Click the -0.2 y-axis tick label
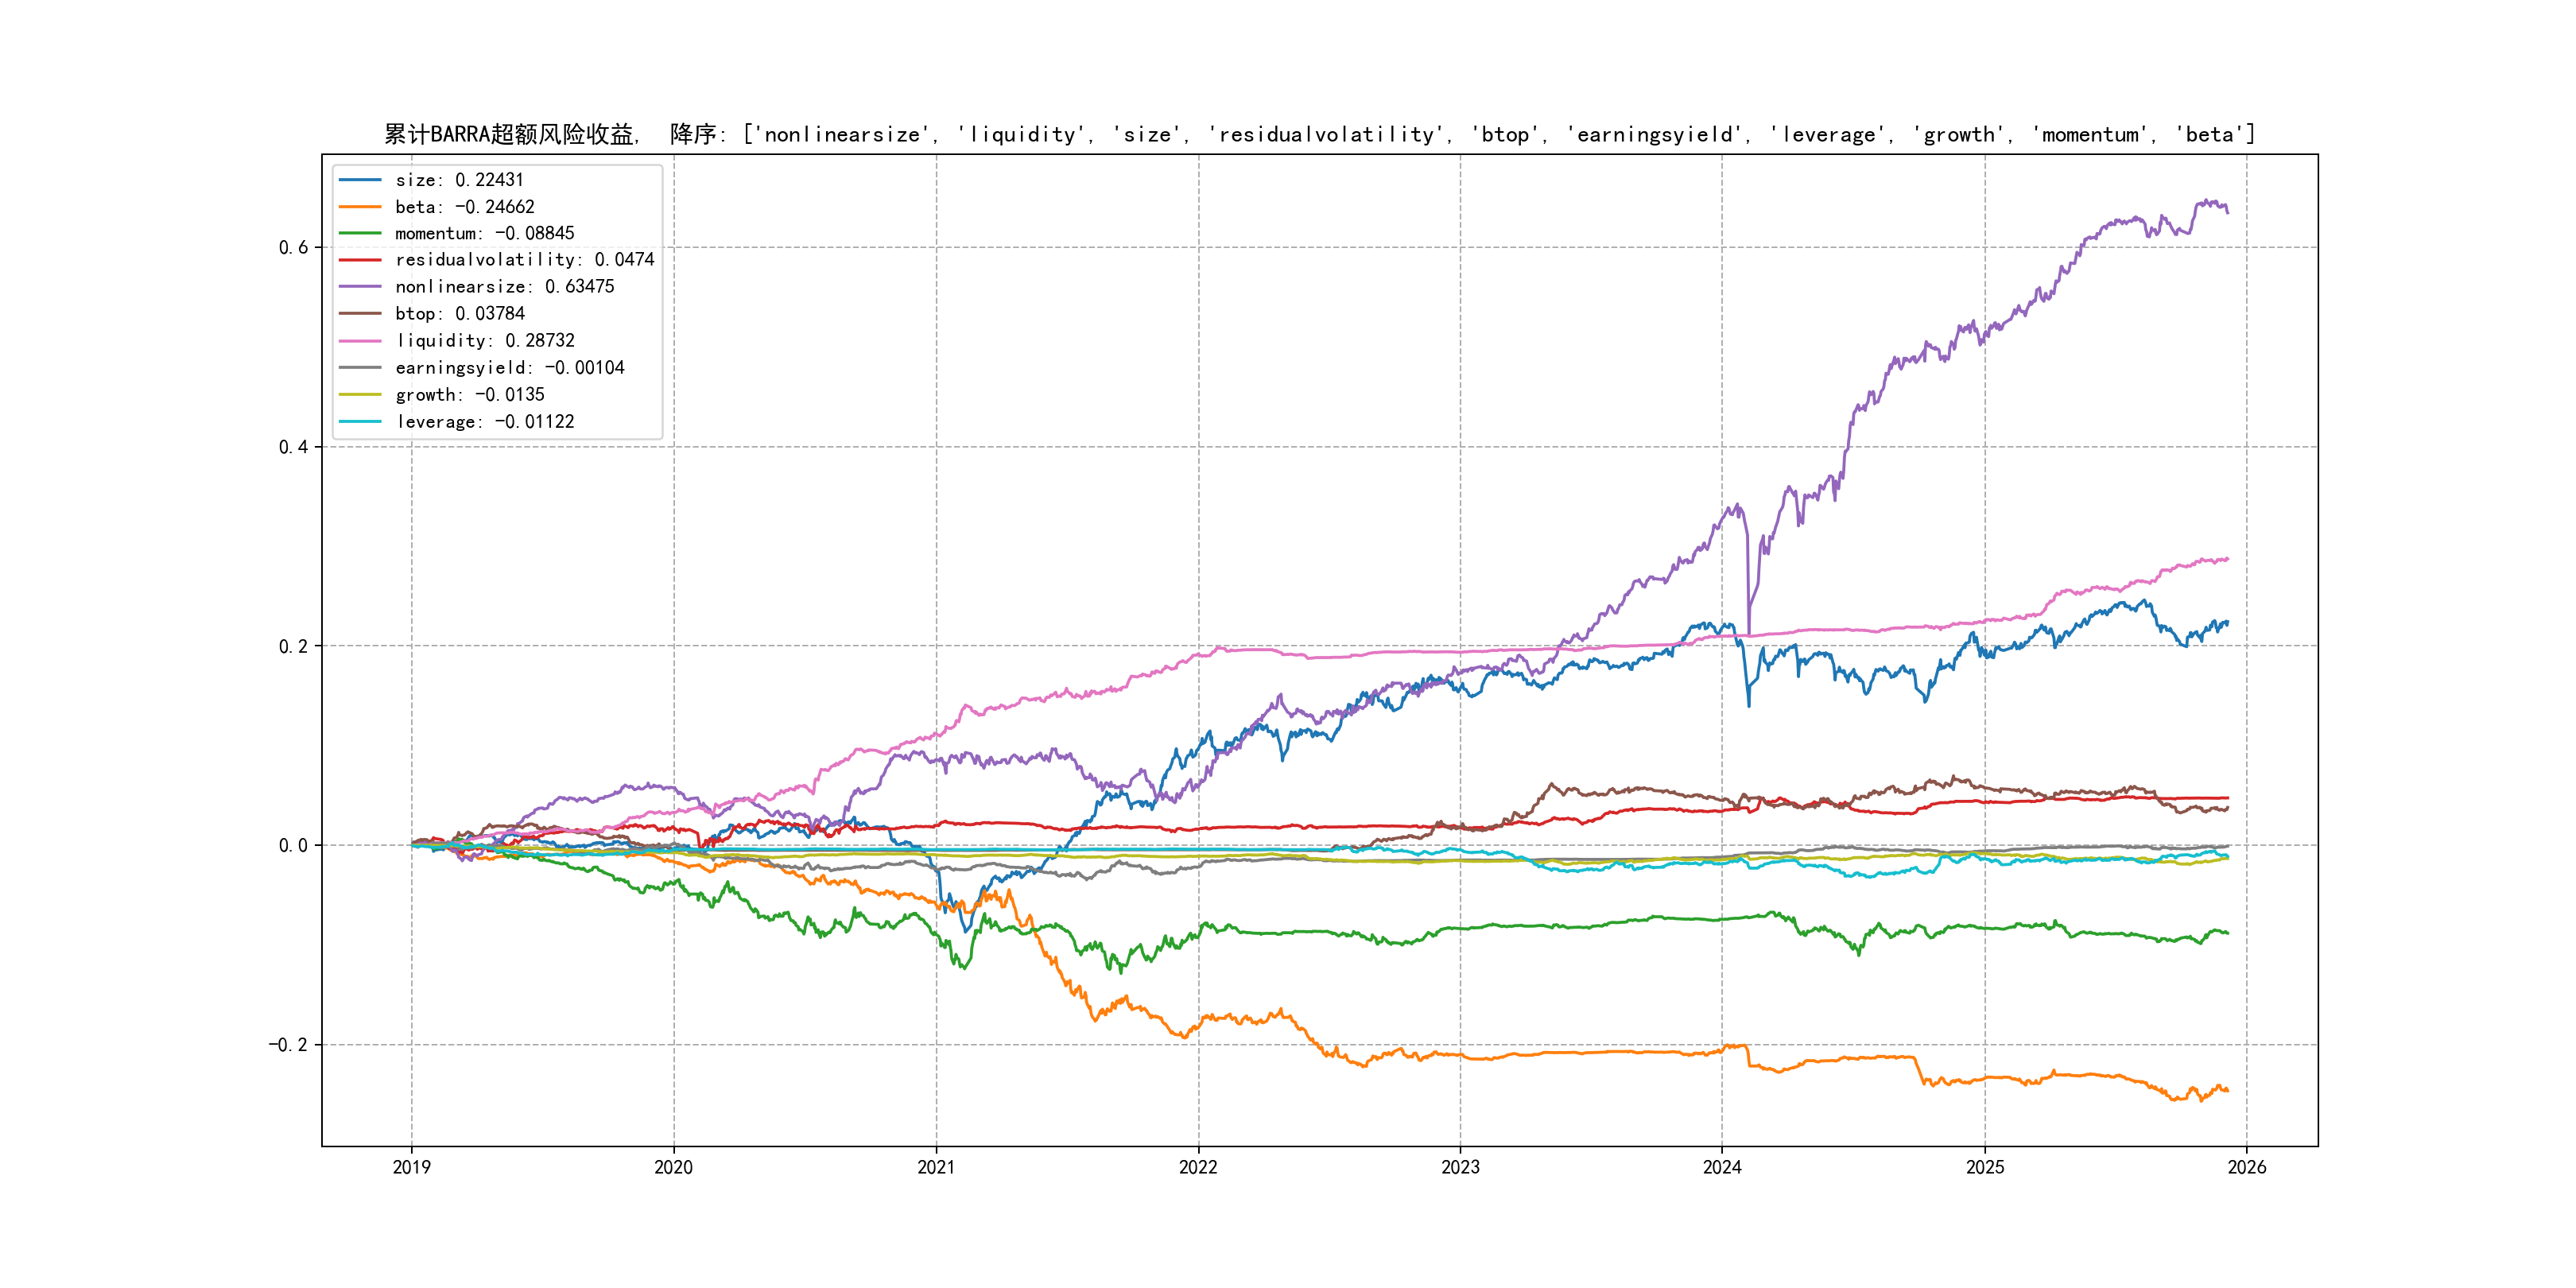The height and width of the screenshot is (1288, 2576). [x=288, y=1045]
